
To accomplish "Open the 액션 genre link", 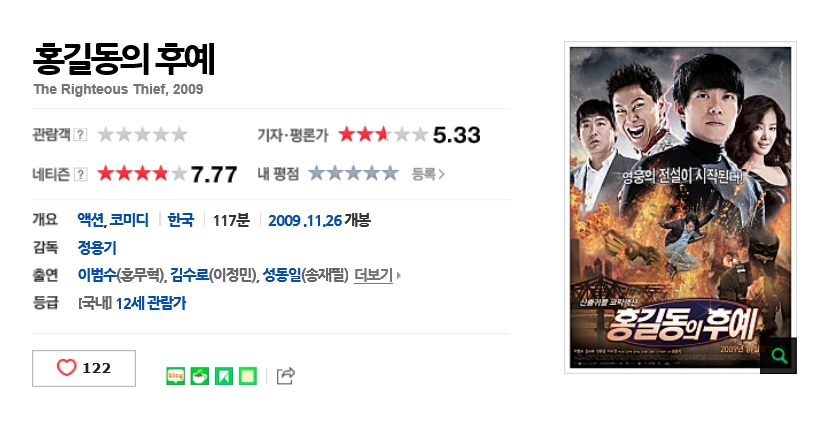I will (91, 220).
